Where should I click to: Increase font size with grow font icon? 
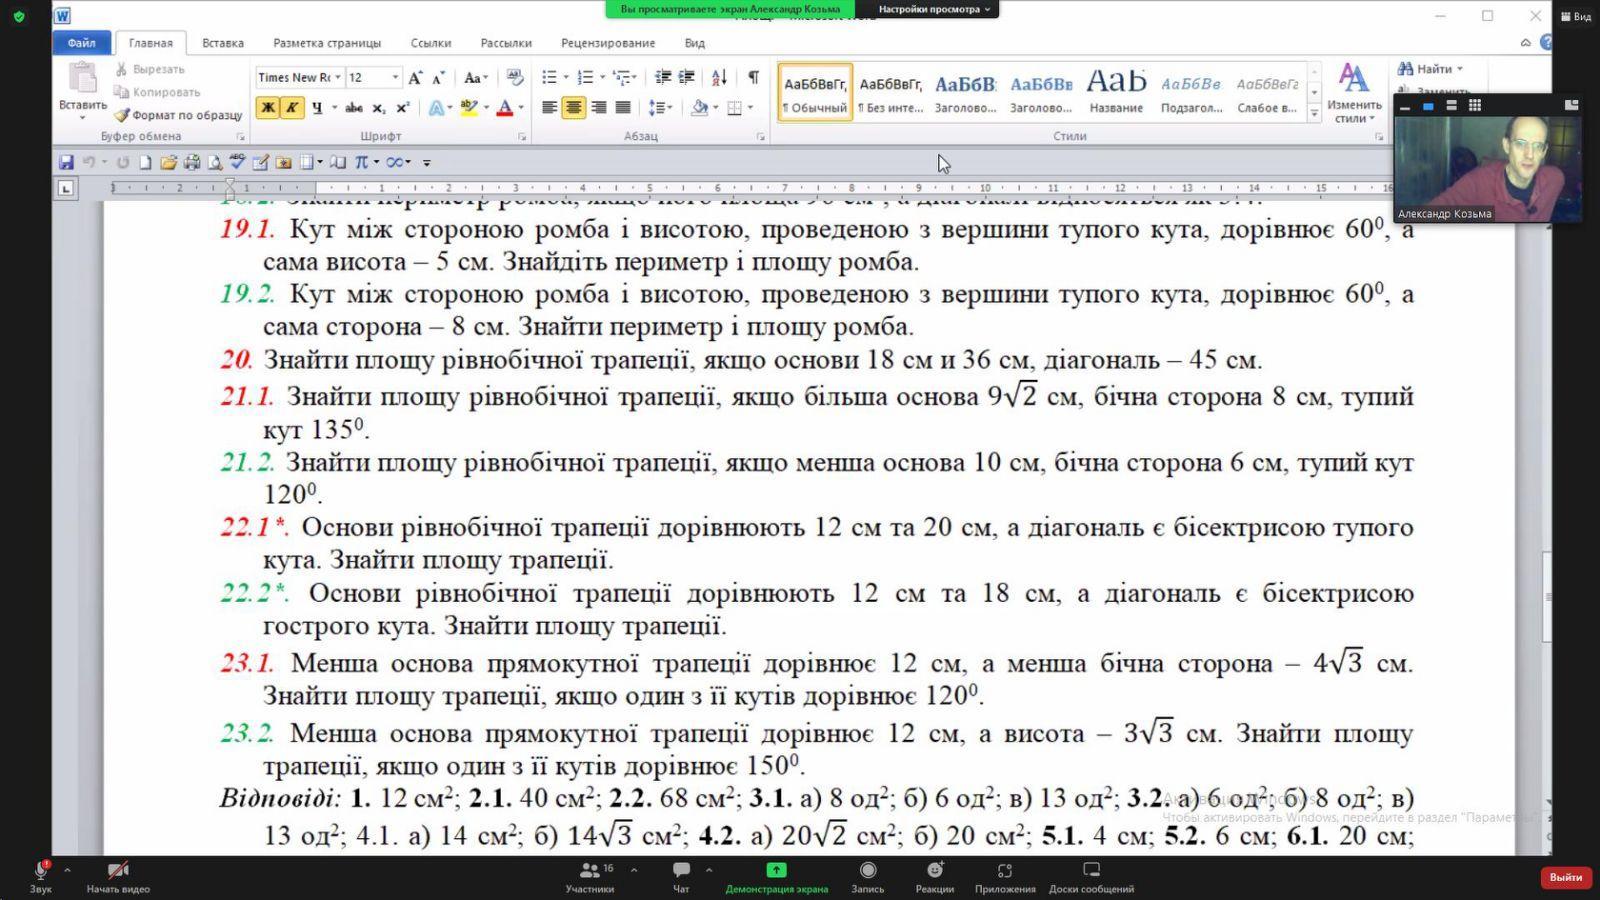point(415,77)
